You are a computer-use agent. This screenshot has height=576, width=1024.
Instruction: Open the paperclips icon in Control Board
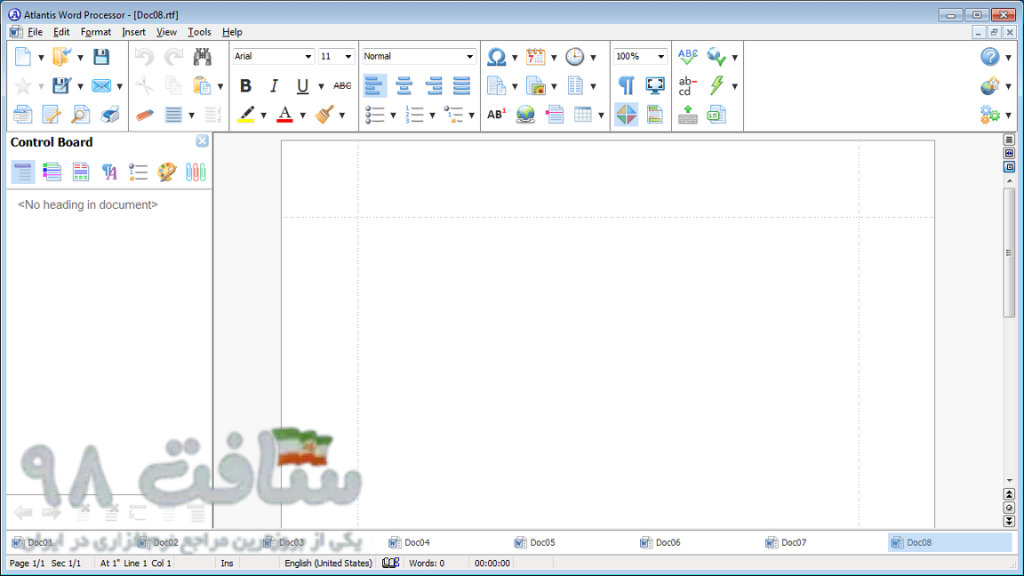coord(195,172)
